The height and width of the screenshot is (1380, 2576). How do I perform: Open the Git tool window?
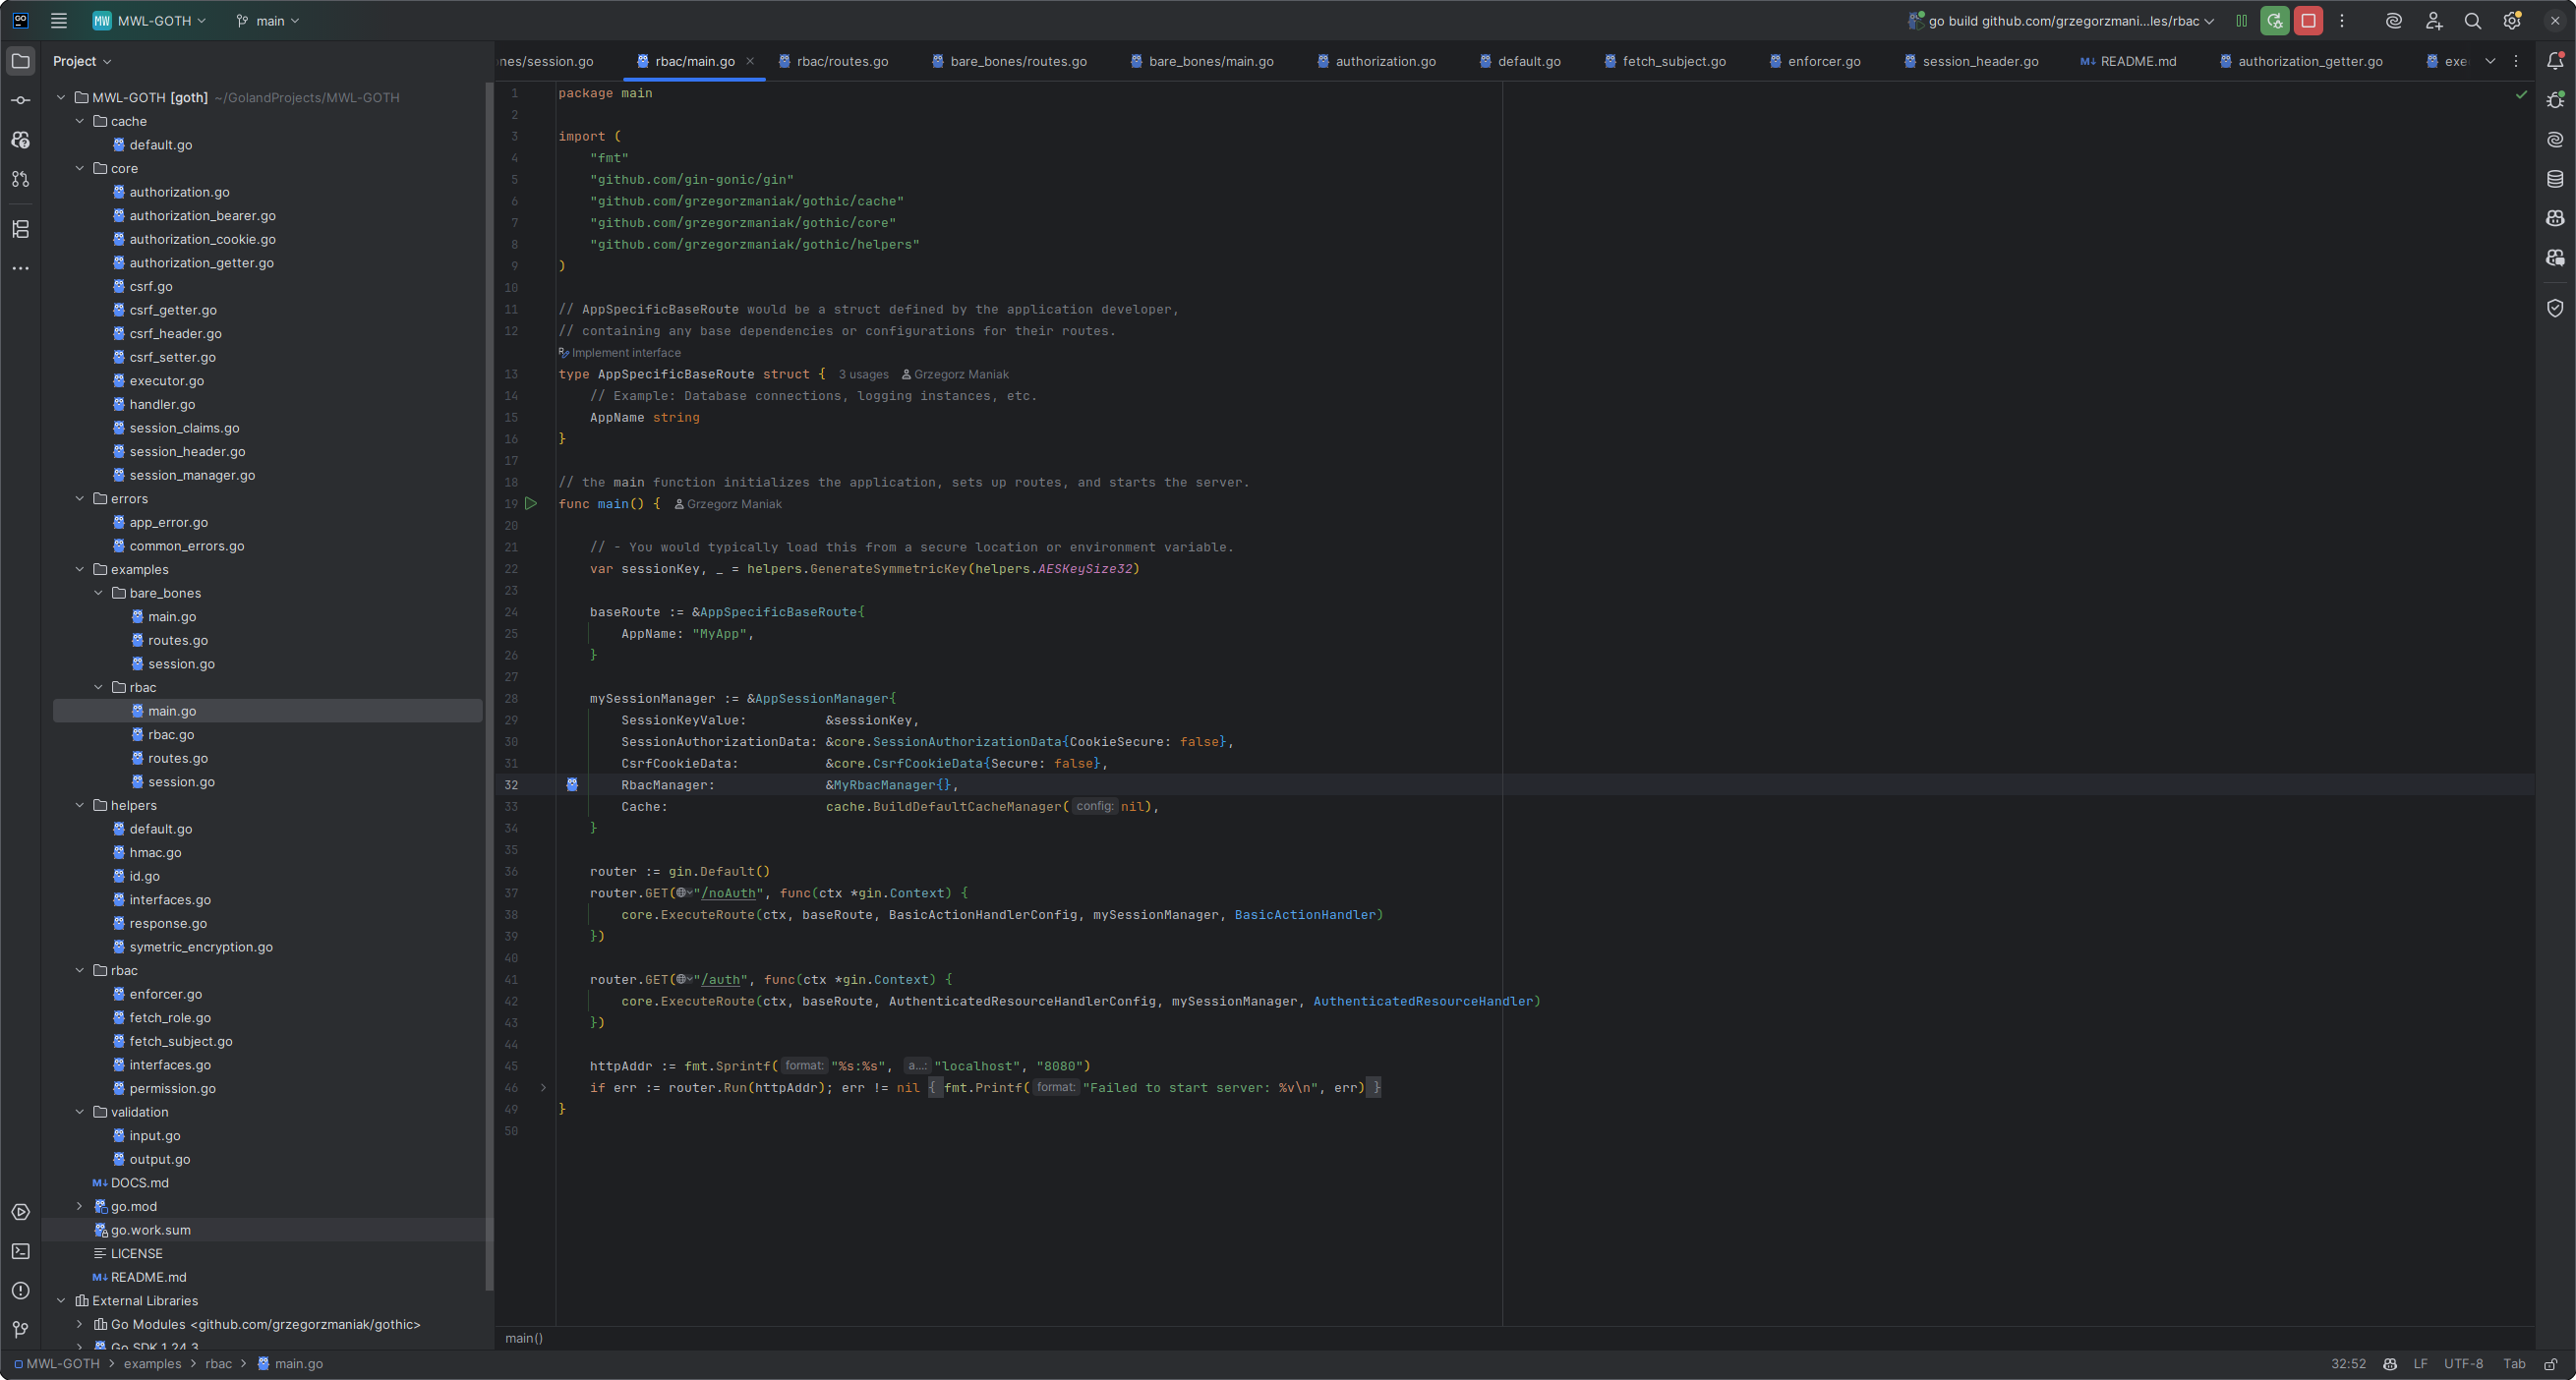(x=20, y=1329)
